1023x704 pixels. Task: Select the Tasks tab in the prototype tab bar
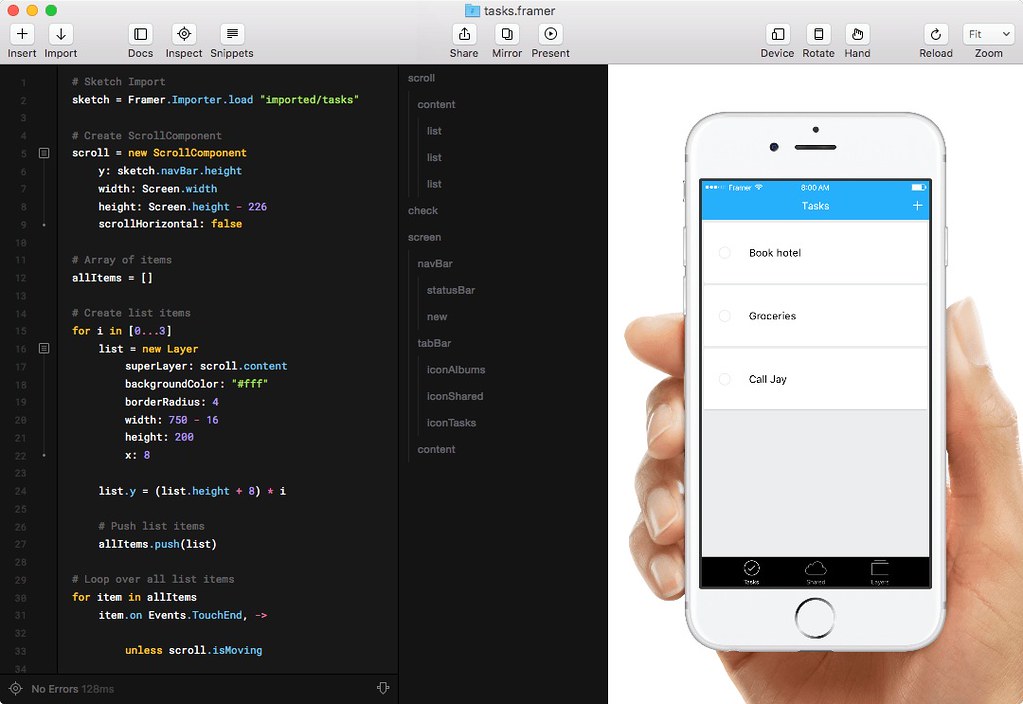point(751,571)
